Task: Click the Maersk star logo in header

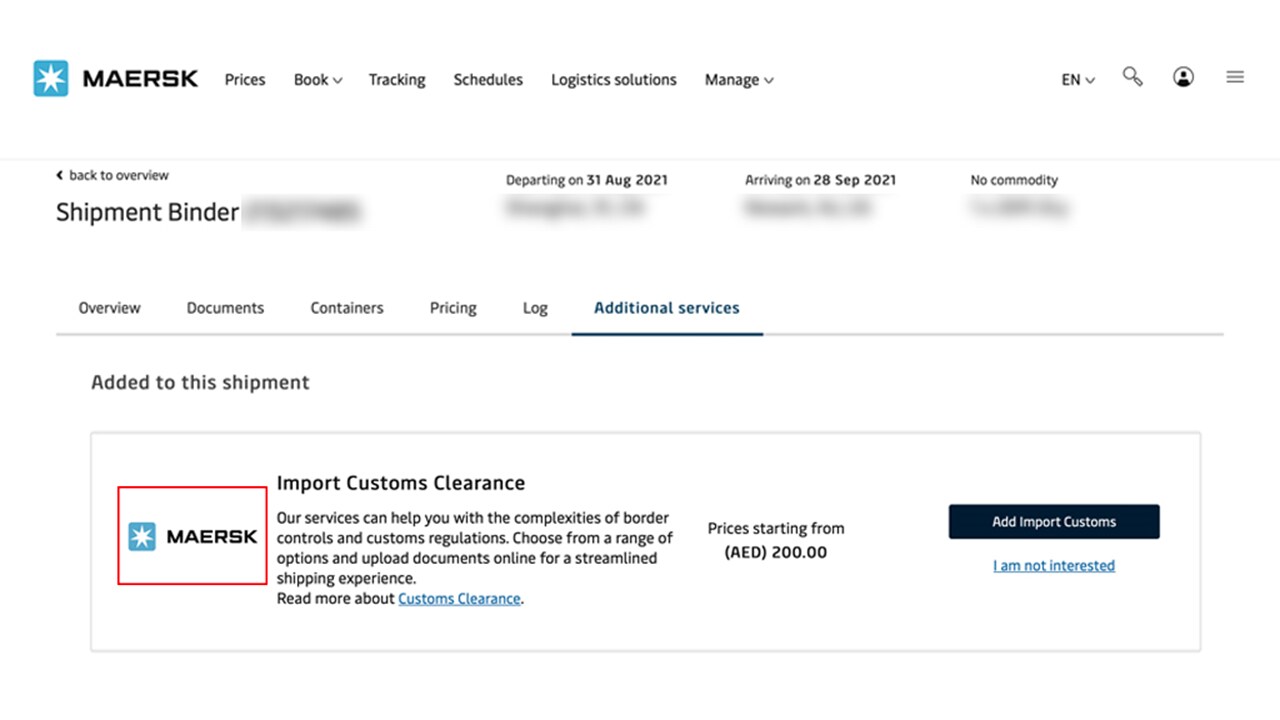Action: 51,79
